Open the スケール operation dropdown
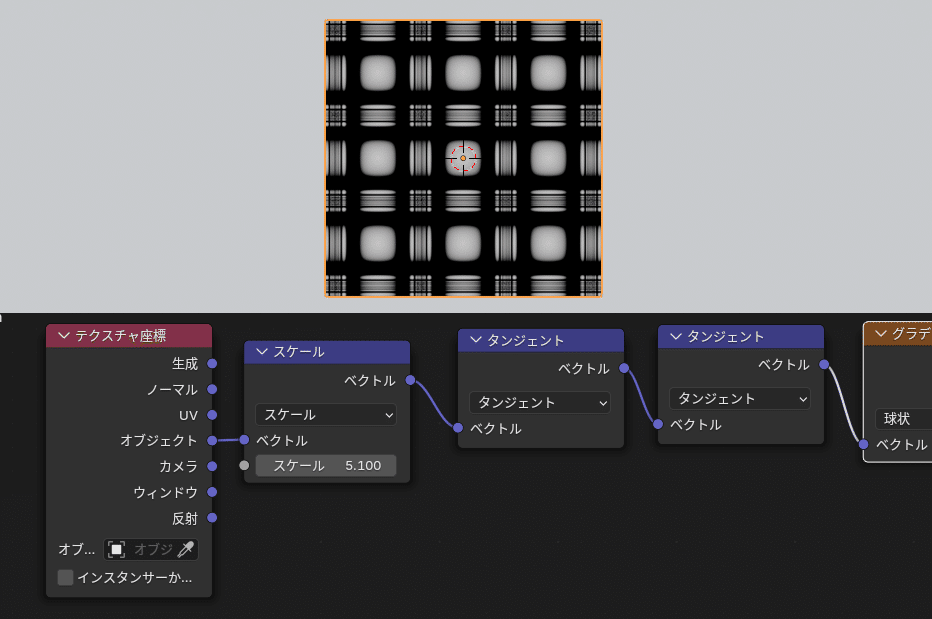This screenshot has width=932, height=619. [326, 414]
